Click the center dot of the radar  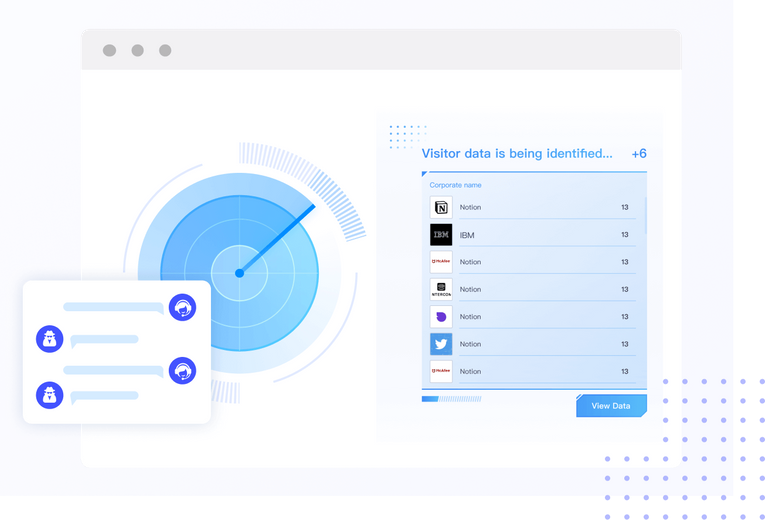point(239,273)
